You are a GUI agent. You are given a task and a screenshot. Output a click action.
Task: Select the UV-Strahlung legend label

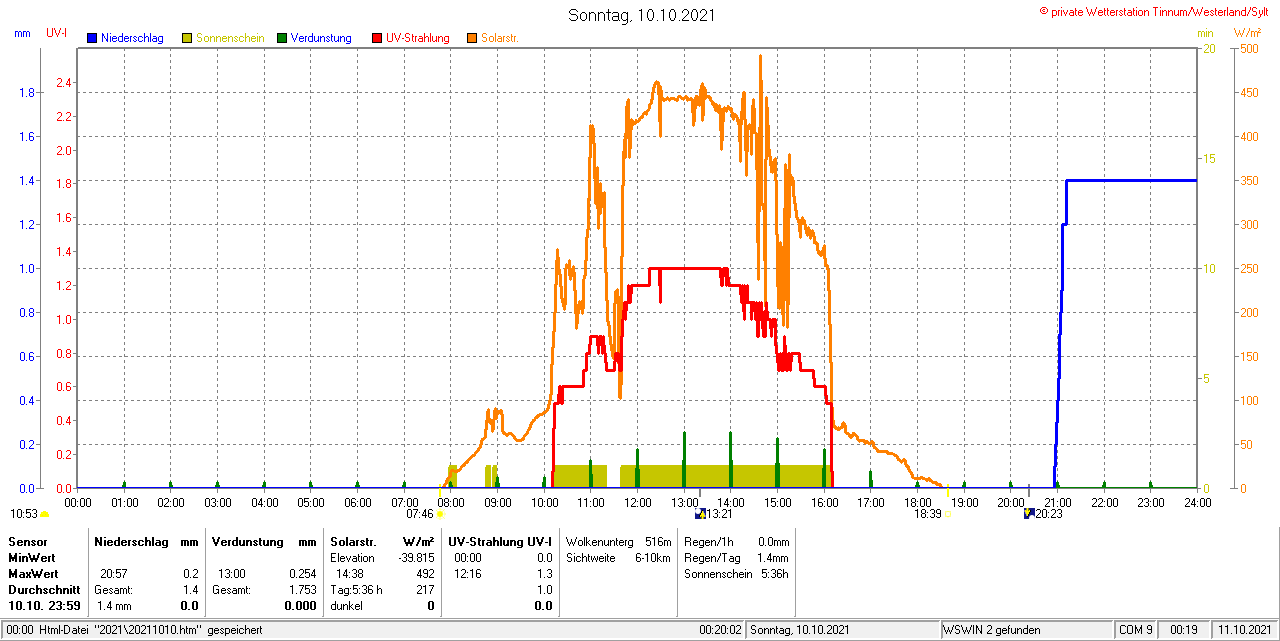coord(419,38)
